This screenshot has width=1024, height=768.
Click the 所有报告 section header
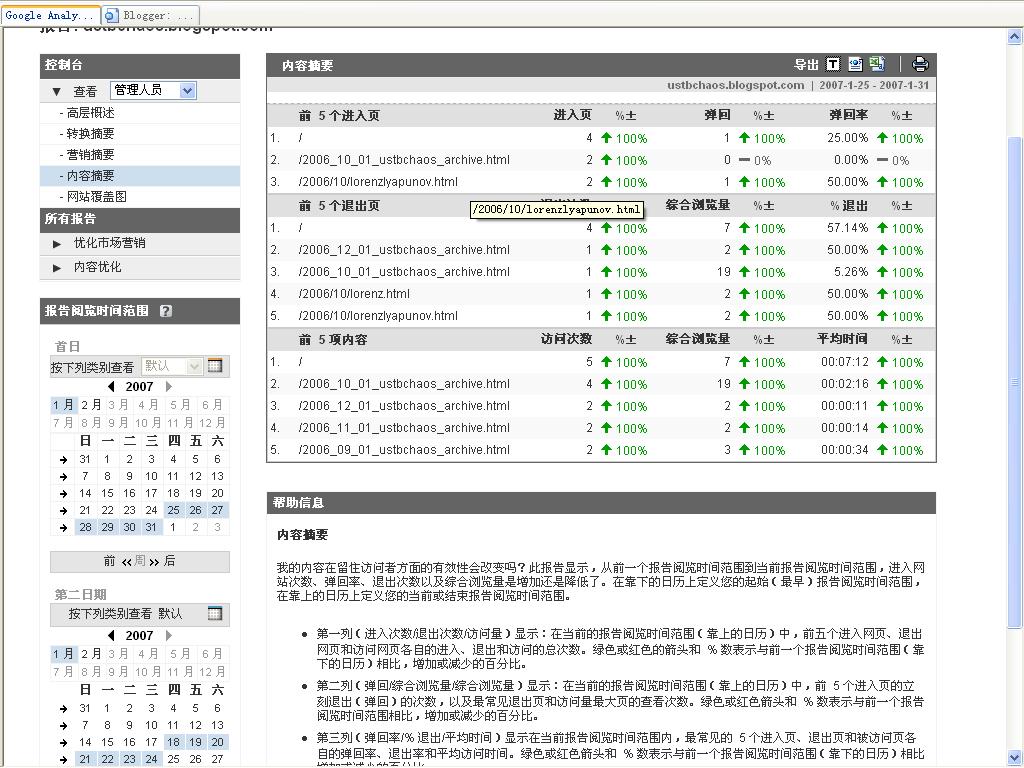pyautogui.click(x=140, y=219)
